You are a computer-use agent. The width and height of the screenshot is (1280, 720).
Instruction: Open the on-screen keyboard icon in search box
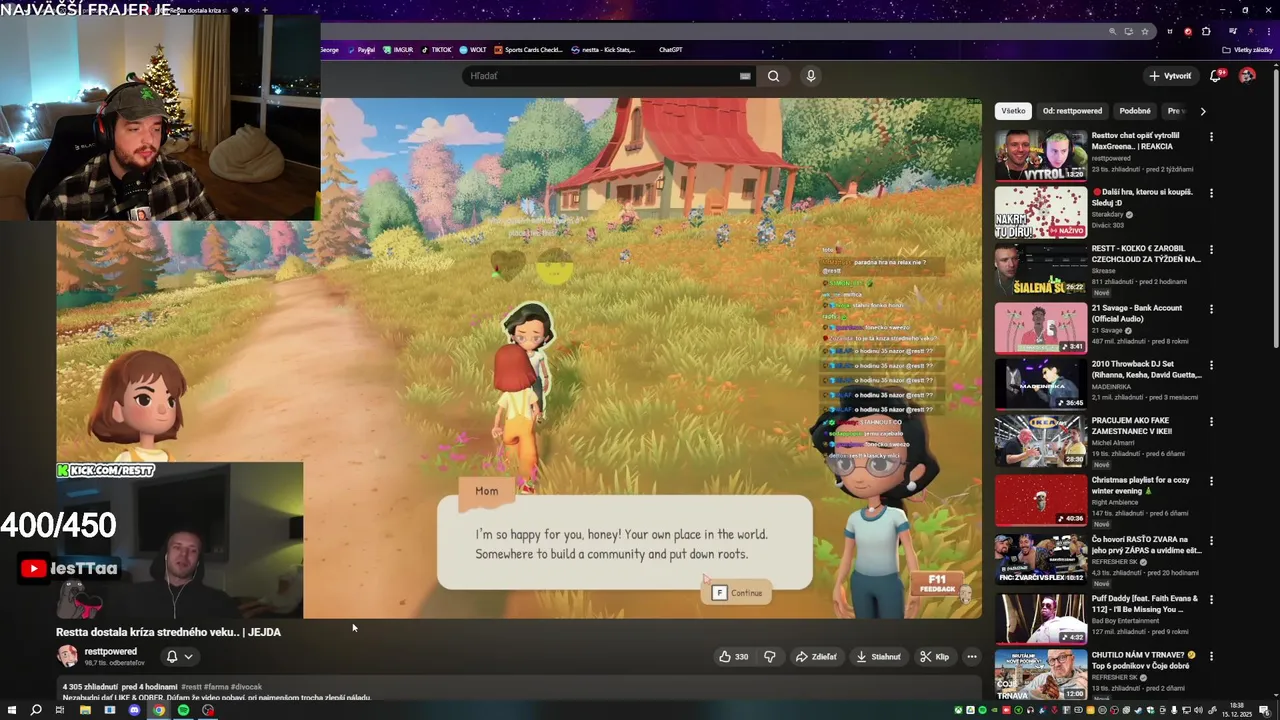tap(745, 76)
